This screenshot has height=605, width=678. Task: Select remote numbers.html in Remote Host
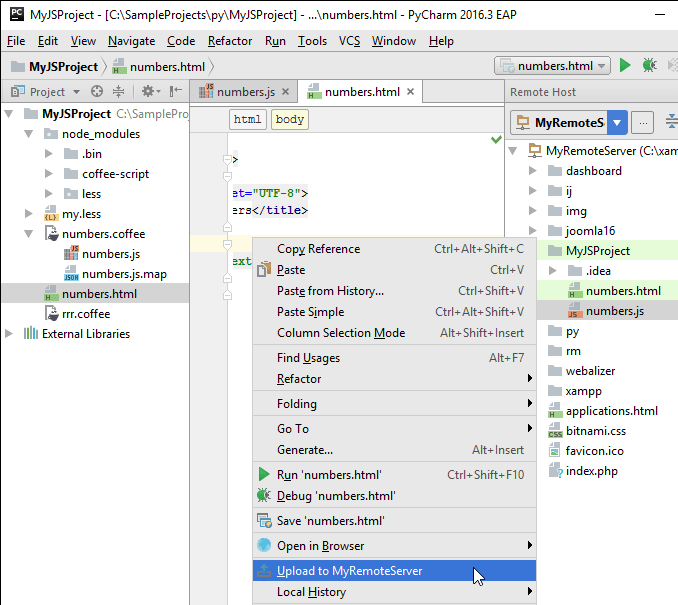click(614, 291)
